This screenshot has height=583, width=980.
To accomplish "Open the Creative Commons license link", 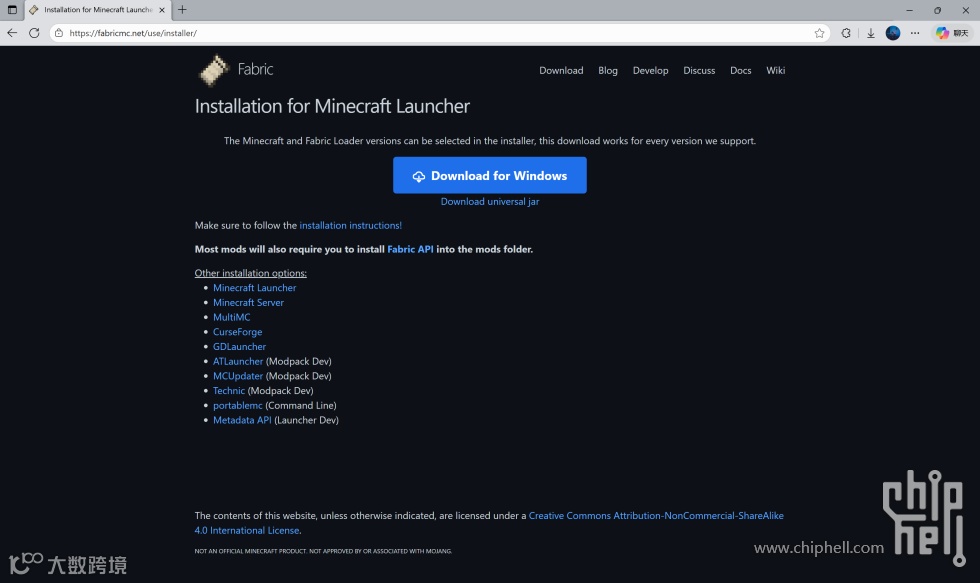I will point(656,516).
